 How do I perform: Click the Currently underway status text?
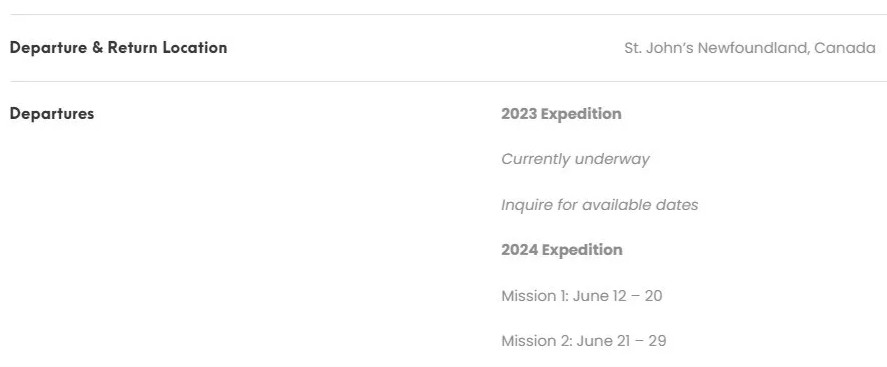pyautogui.click(x=575, y=159)
